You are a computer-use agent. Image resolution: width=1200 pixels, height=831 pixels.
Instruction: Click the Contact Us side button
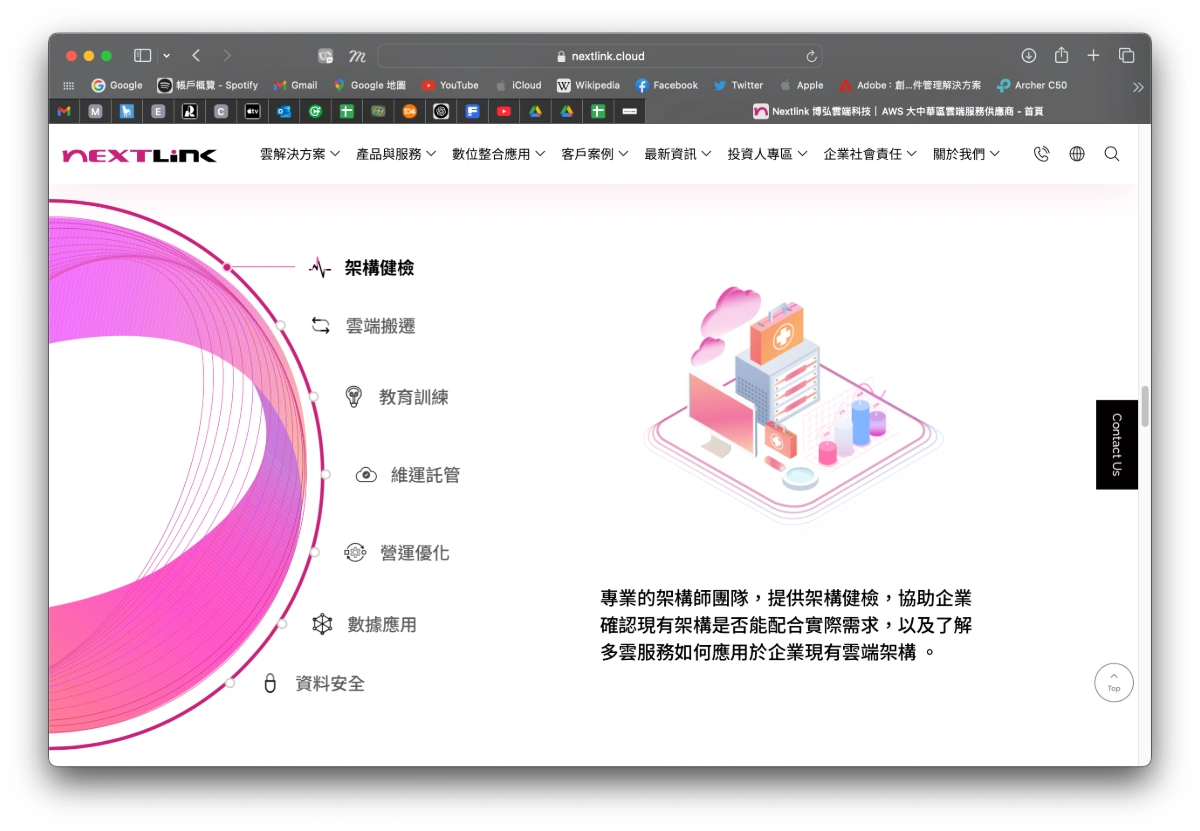pos(1116,444)
